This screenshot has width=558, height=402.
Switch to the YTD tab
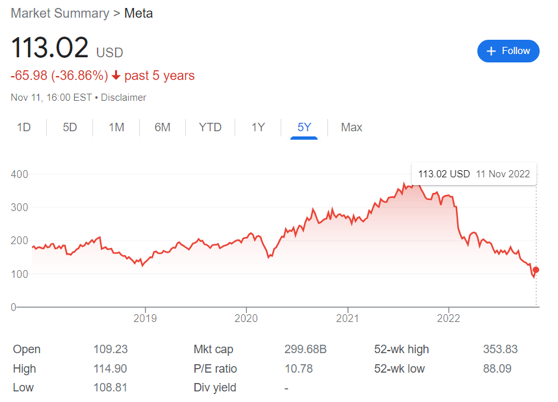(x=210, y=127)
